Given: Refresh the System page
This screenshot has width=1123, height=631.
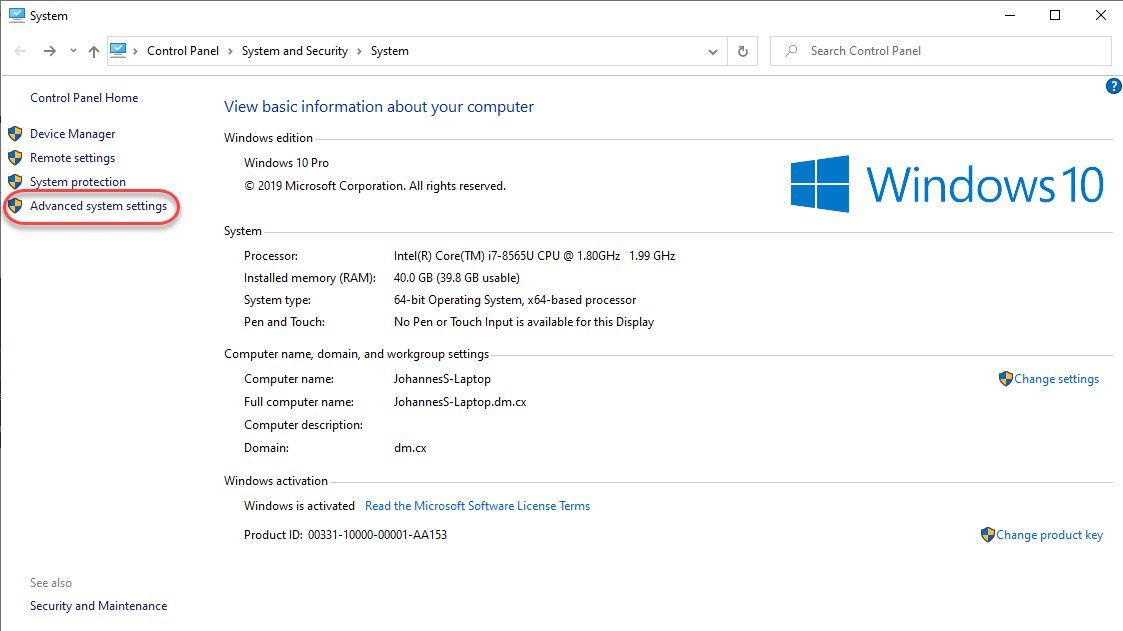Looking at the screenshot, I should point(743,52).
